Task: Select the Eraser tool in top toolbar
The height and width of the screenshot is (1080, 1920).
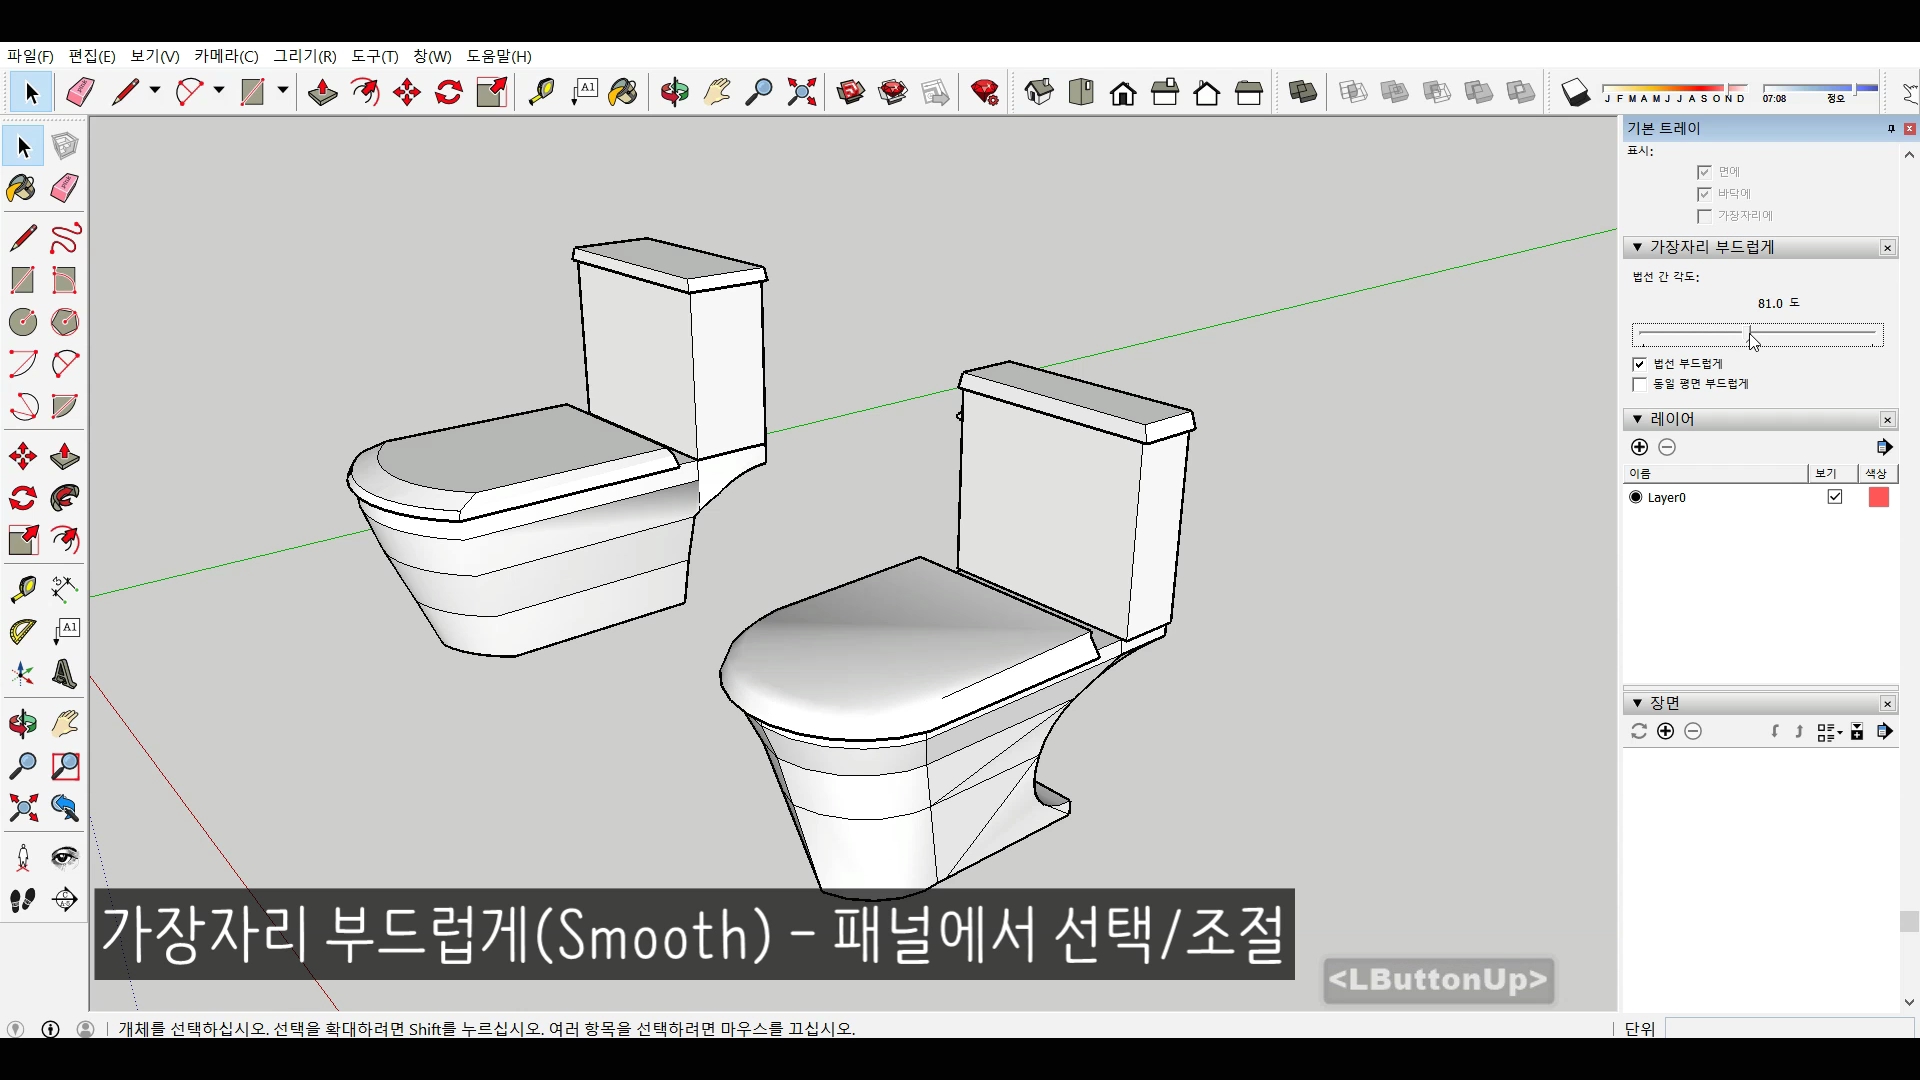Action: [80, 93]
